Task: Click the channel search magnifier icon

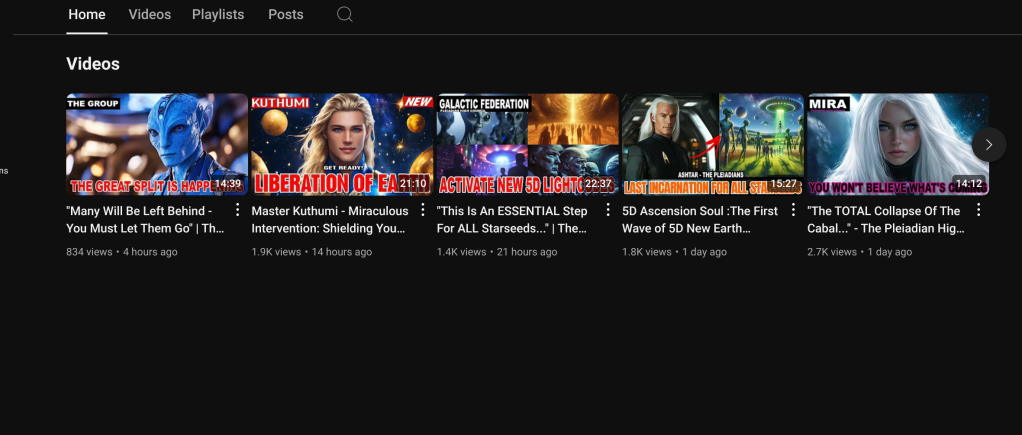Action: click(344, 15)
